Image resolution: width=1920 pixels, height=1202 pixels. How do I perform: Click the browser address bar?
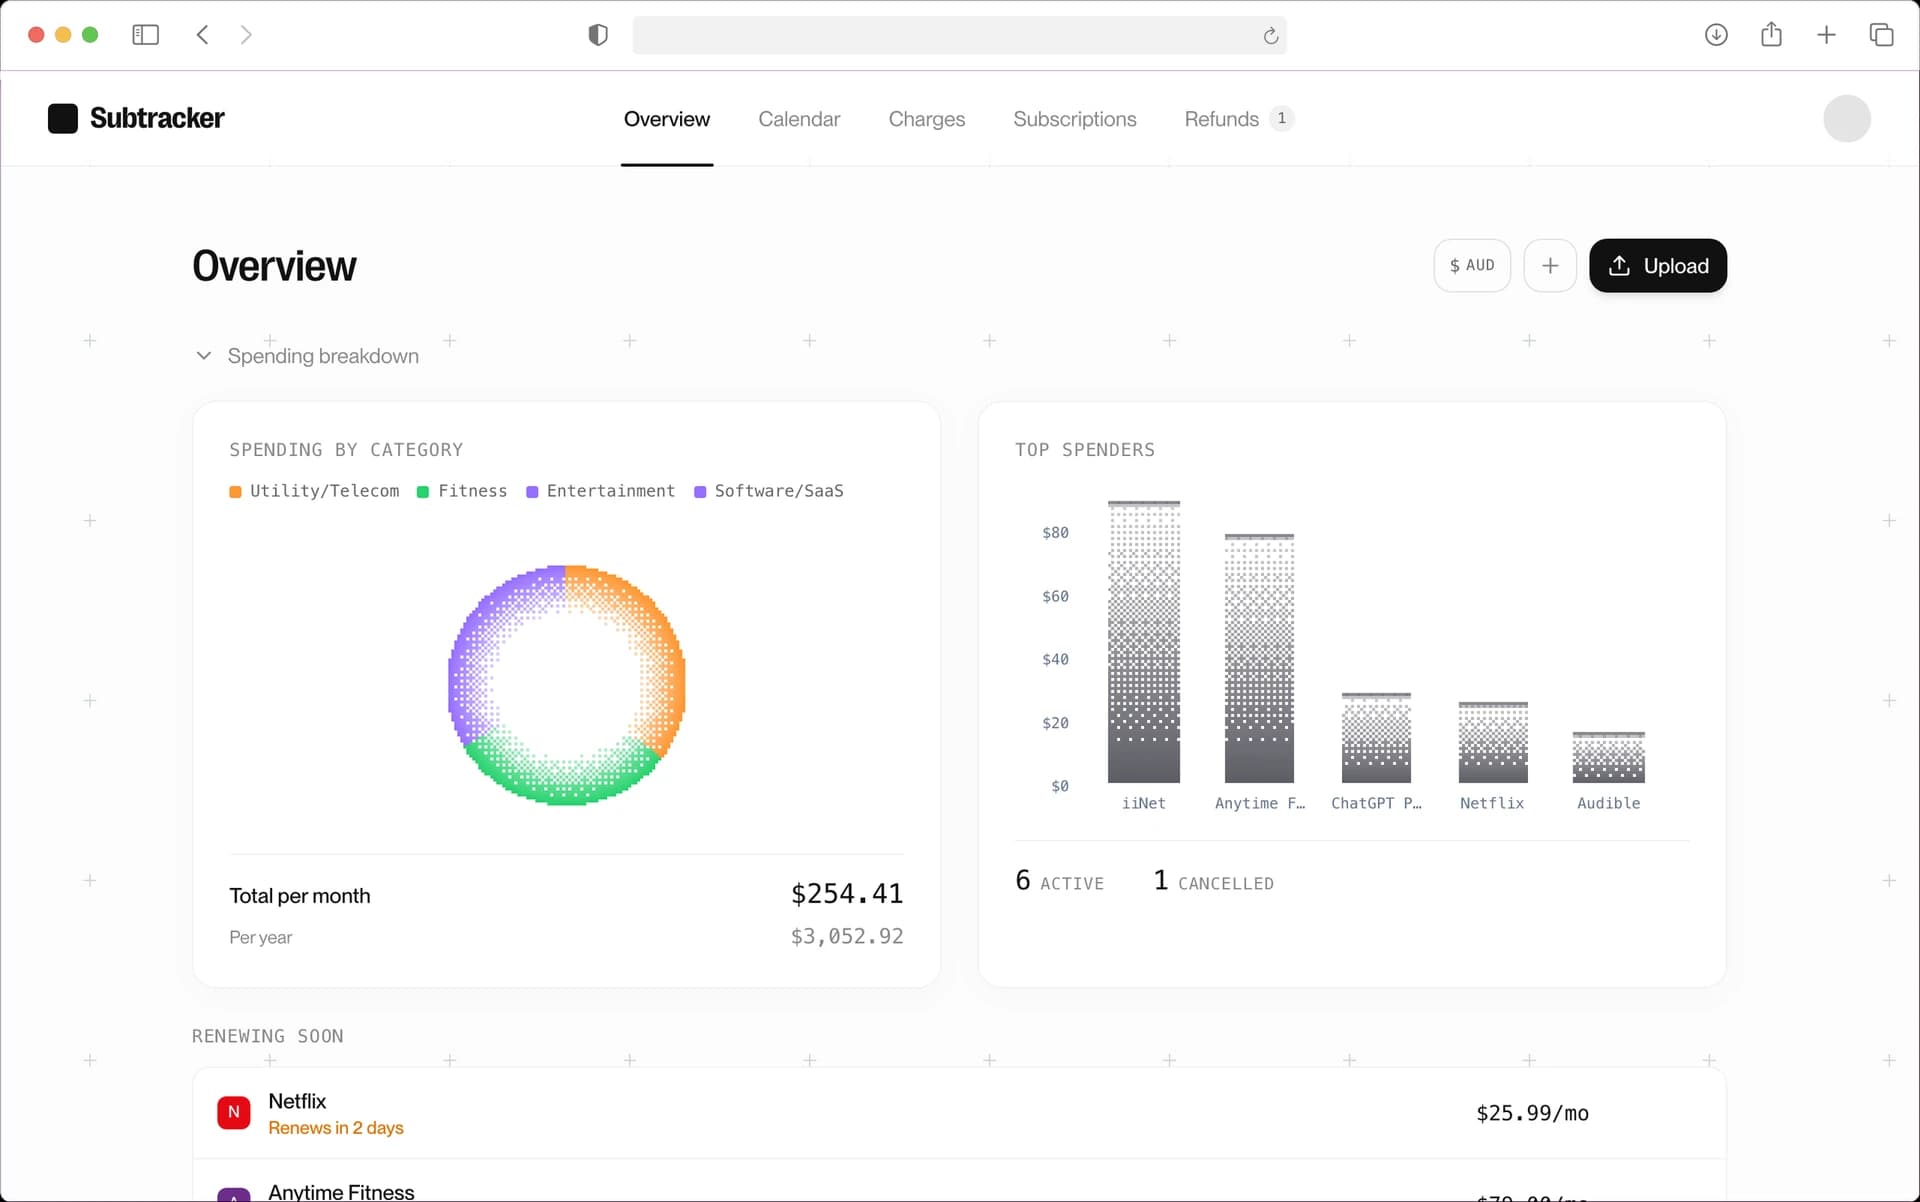click(x=959, y=35)
